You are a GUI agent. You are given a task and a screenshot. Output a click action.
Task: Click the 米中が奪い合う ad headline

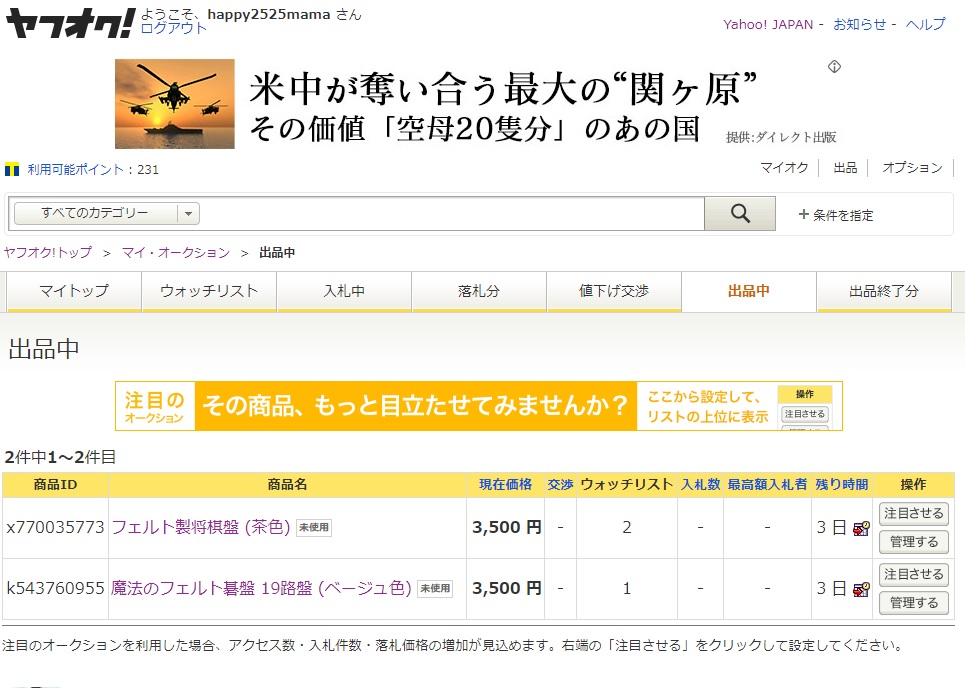coord(502,89)
